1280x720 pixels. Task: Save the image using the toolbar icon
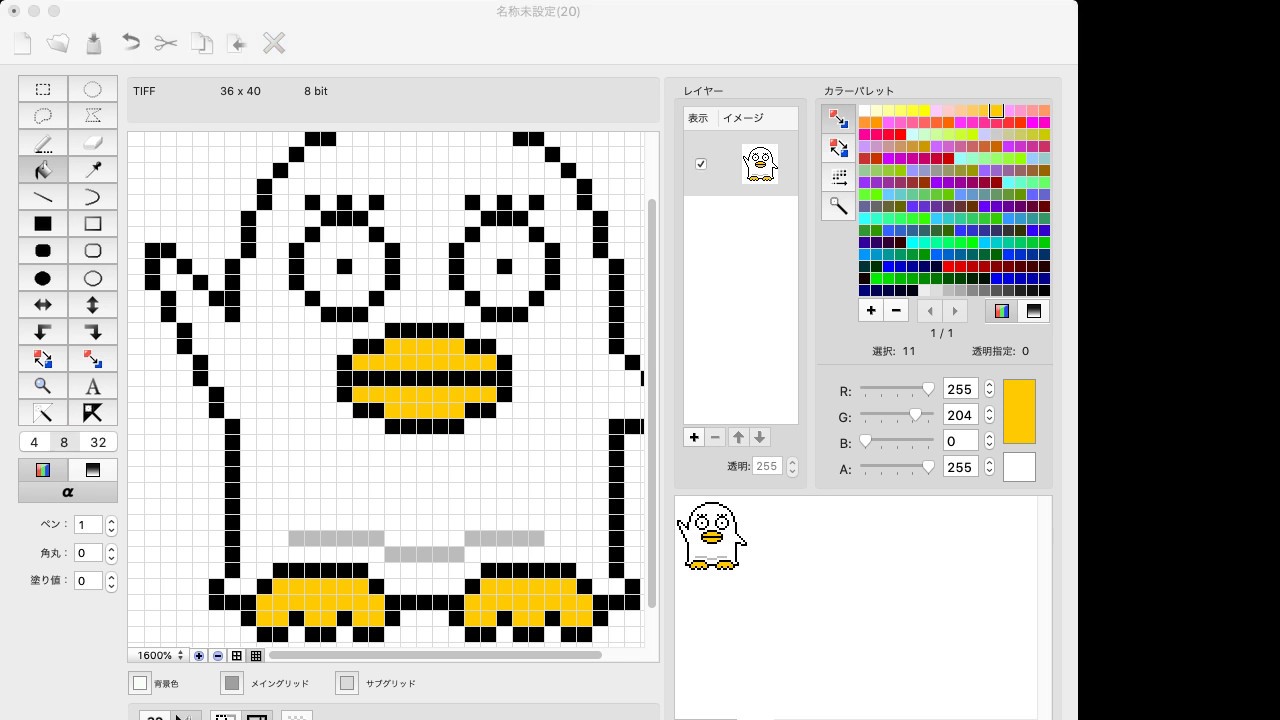(x=94, y=43)
